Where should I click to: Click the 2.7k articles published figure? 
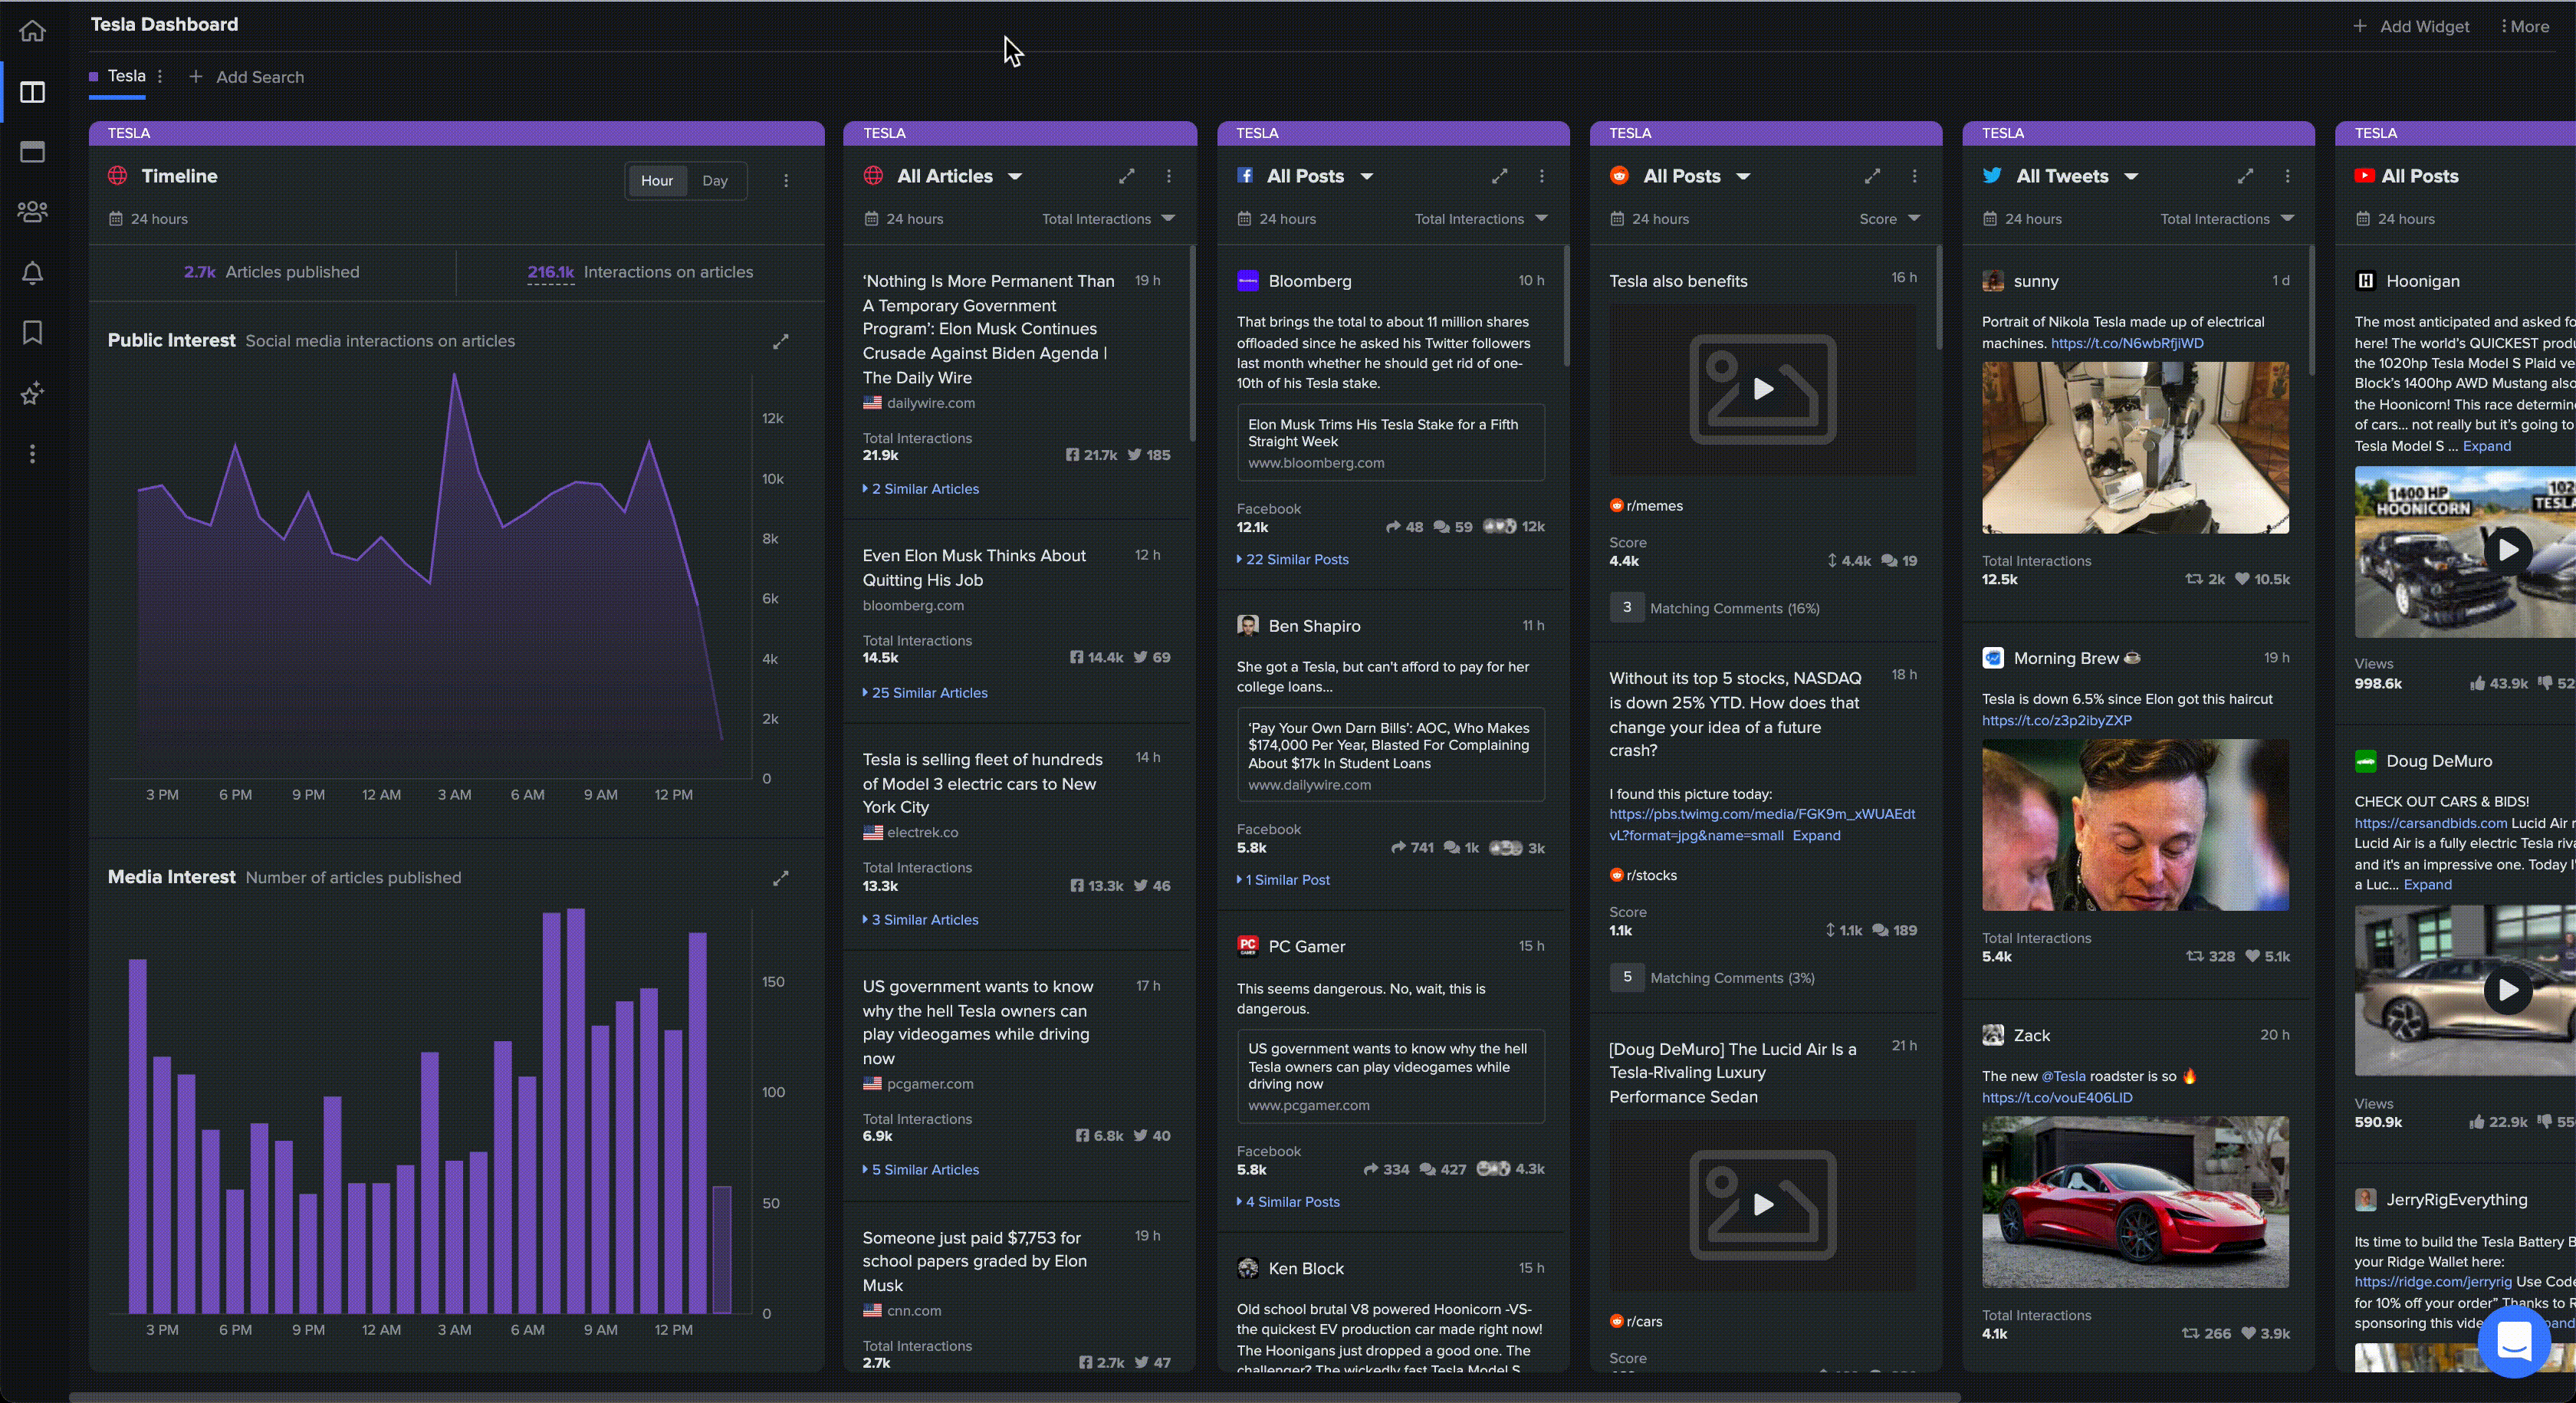point(199,272)
